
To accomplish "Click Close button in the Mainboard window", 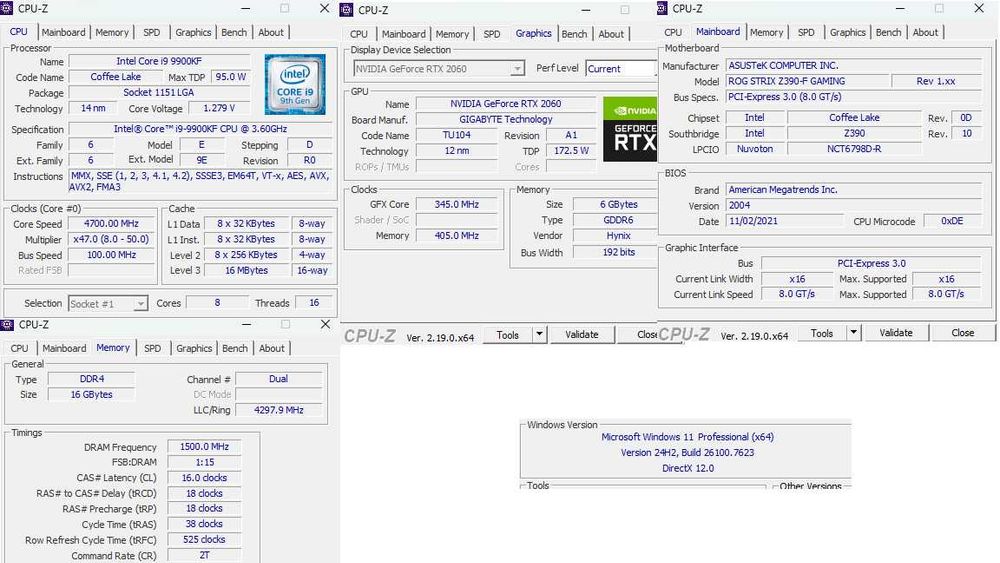I will click(x=962, y=333).
